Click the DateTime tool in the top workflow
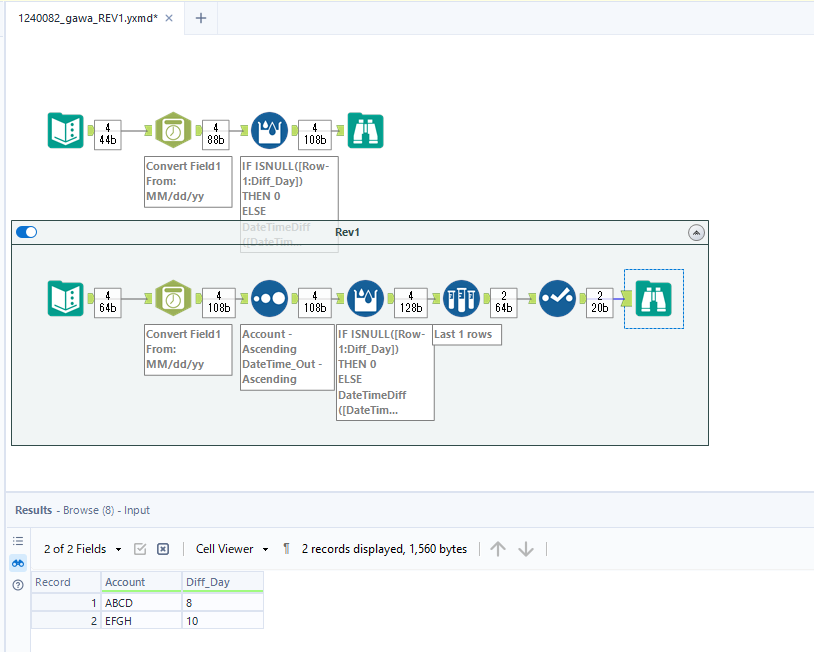This screenshot has height=652, width=814. click(x=174, y=130)
